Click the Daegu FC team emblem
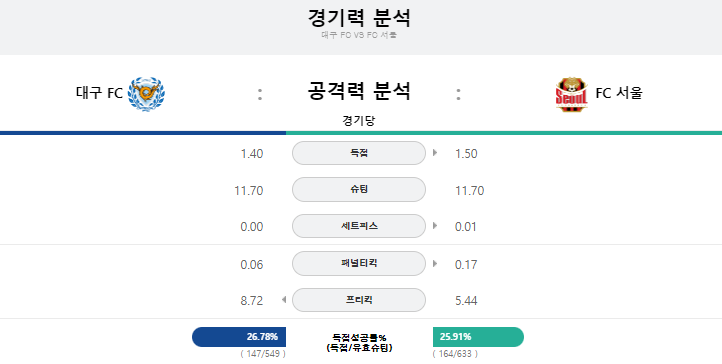This screenshot has height=364, width=722. point(146,94)
